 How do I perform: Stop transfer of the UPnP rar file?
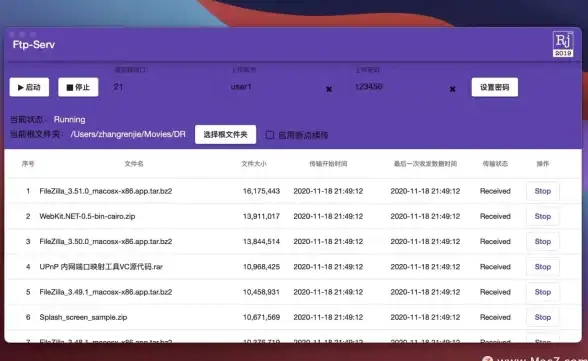coord(543,267)
